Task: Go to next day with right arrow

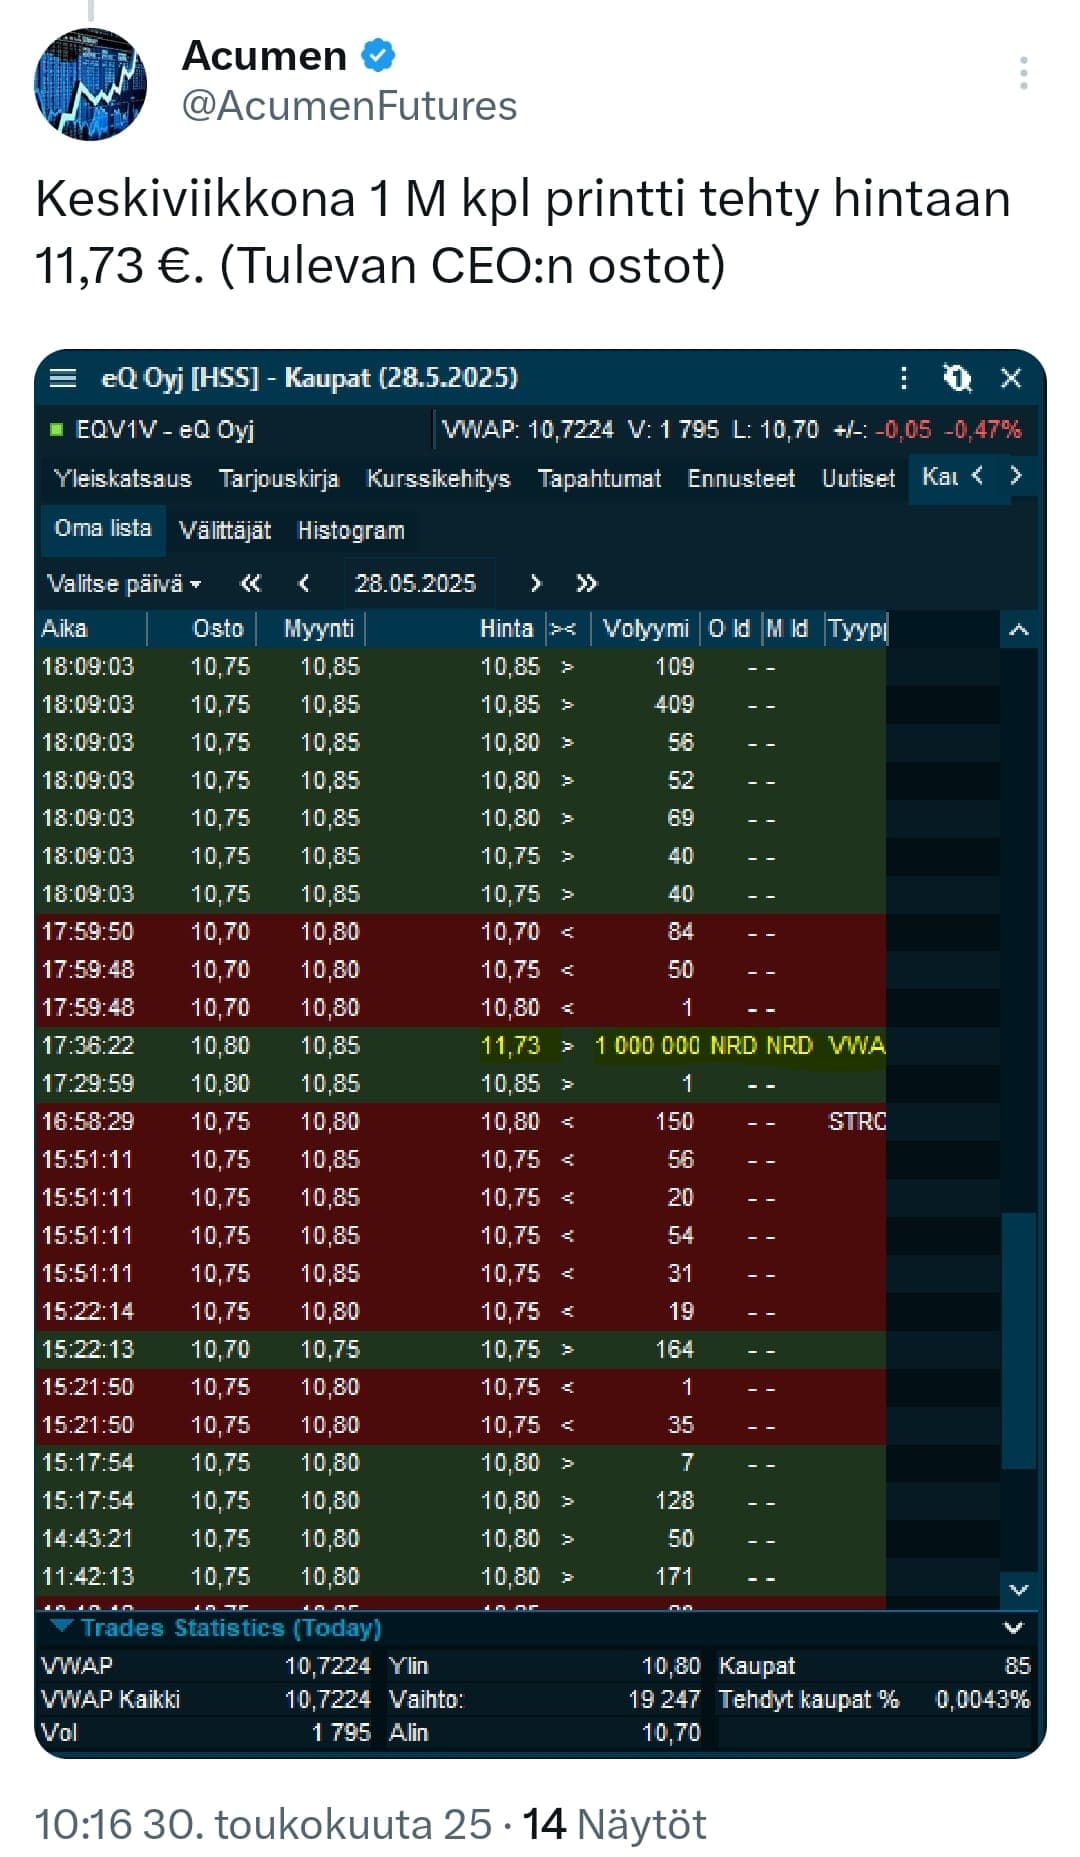Action: (536, 583)
